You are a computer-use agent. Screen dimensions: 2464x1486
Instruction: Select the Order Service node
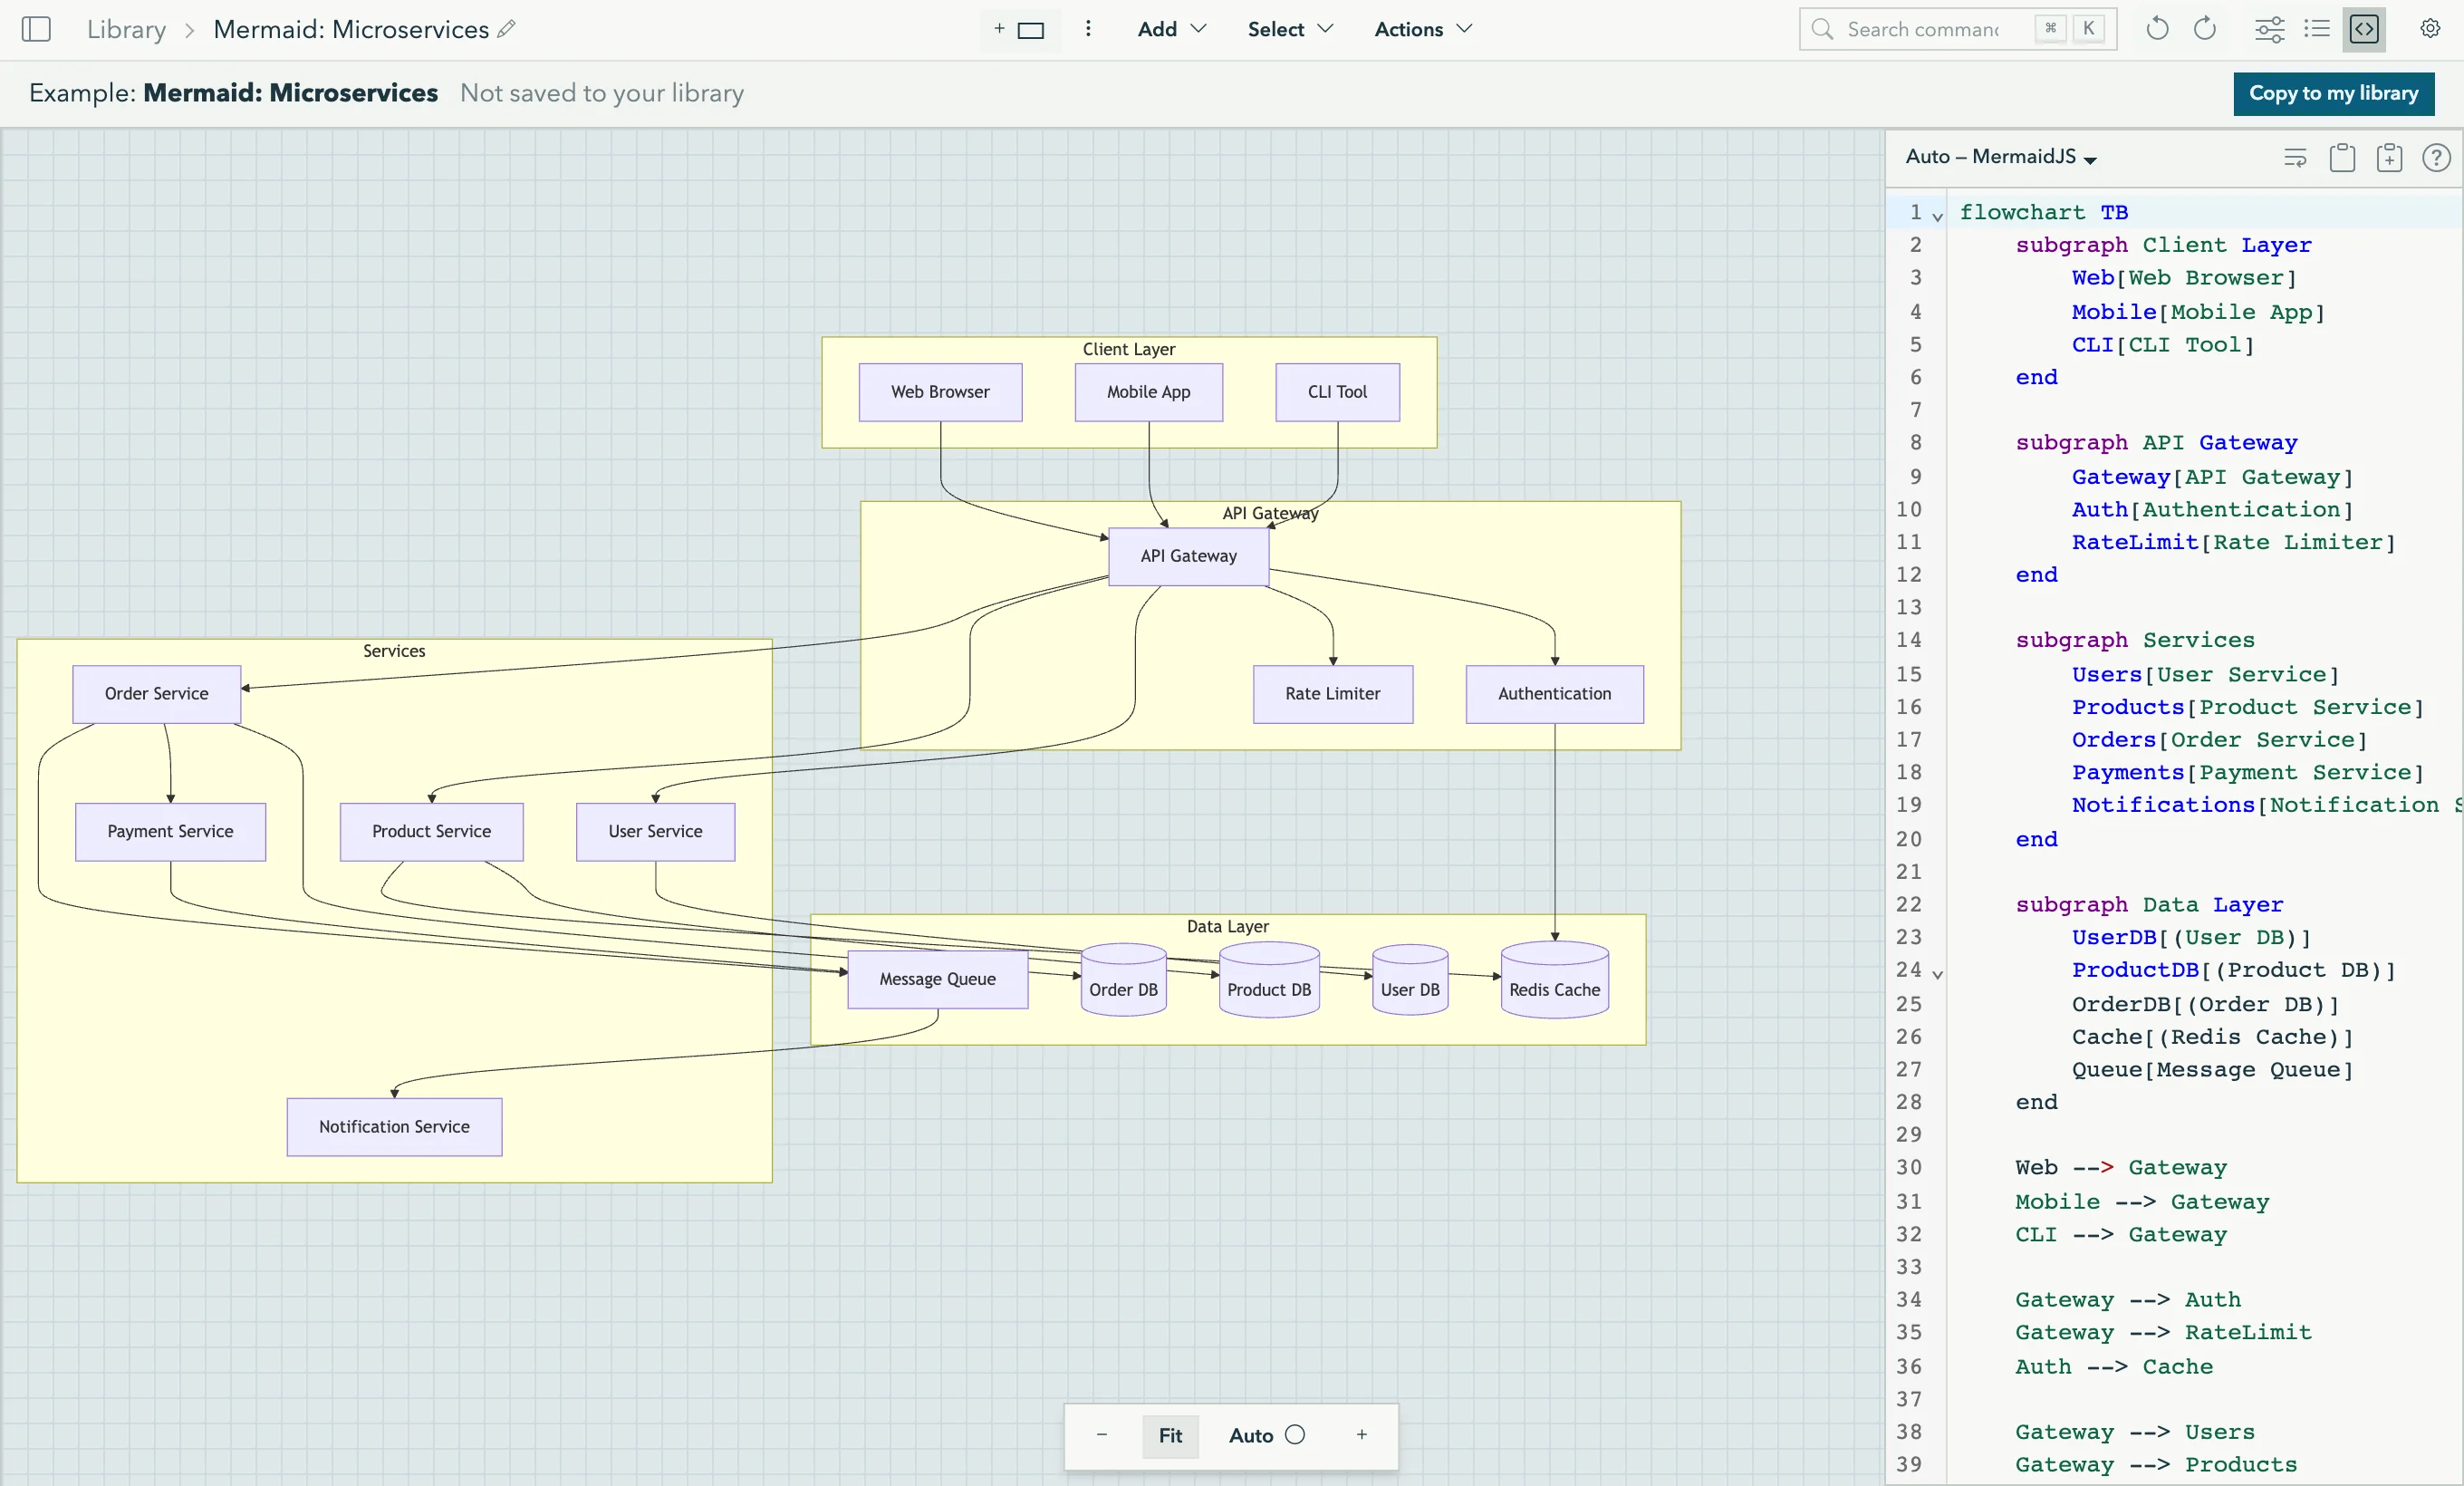(157, 694)
